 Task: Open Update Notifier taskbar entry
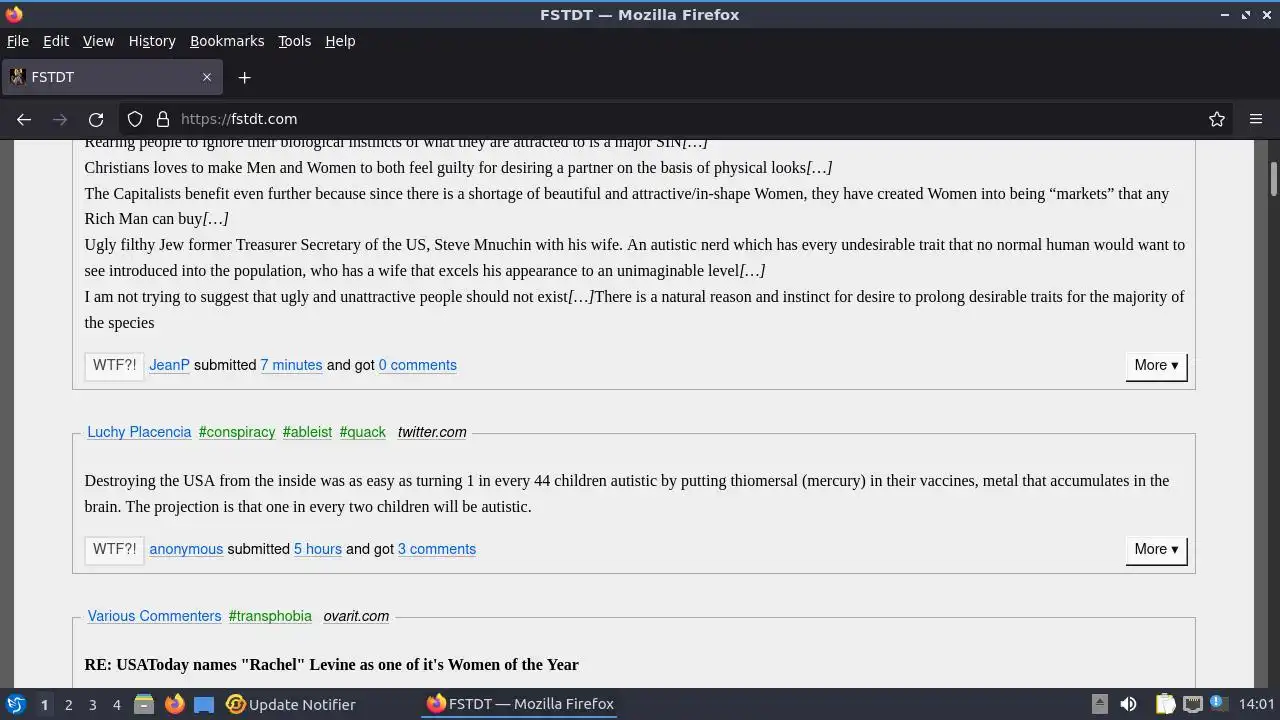click(x=291, y=704)
